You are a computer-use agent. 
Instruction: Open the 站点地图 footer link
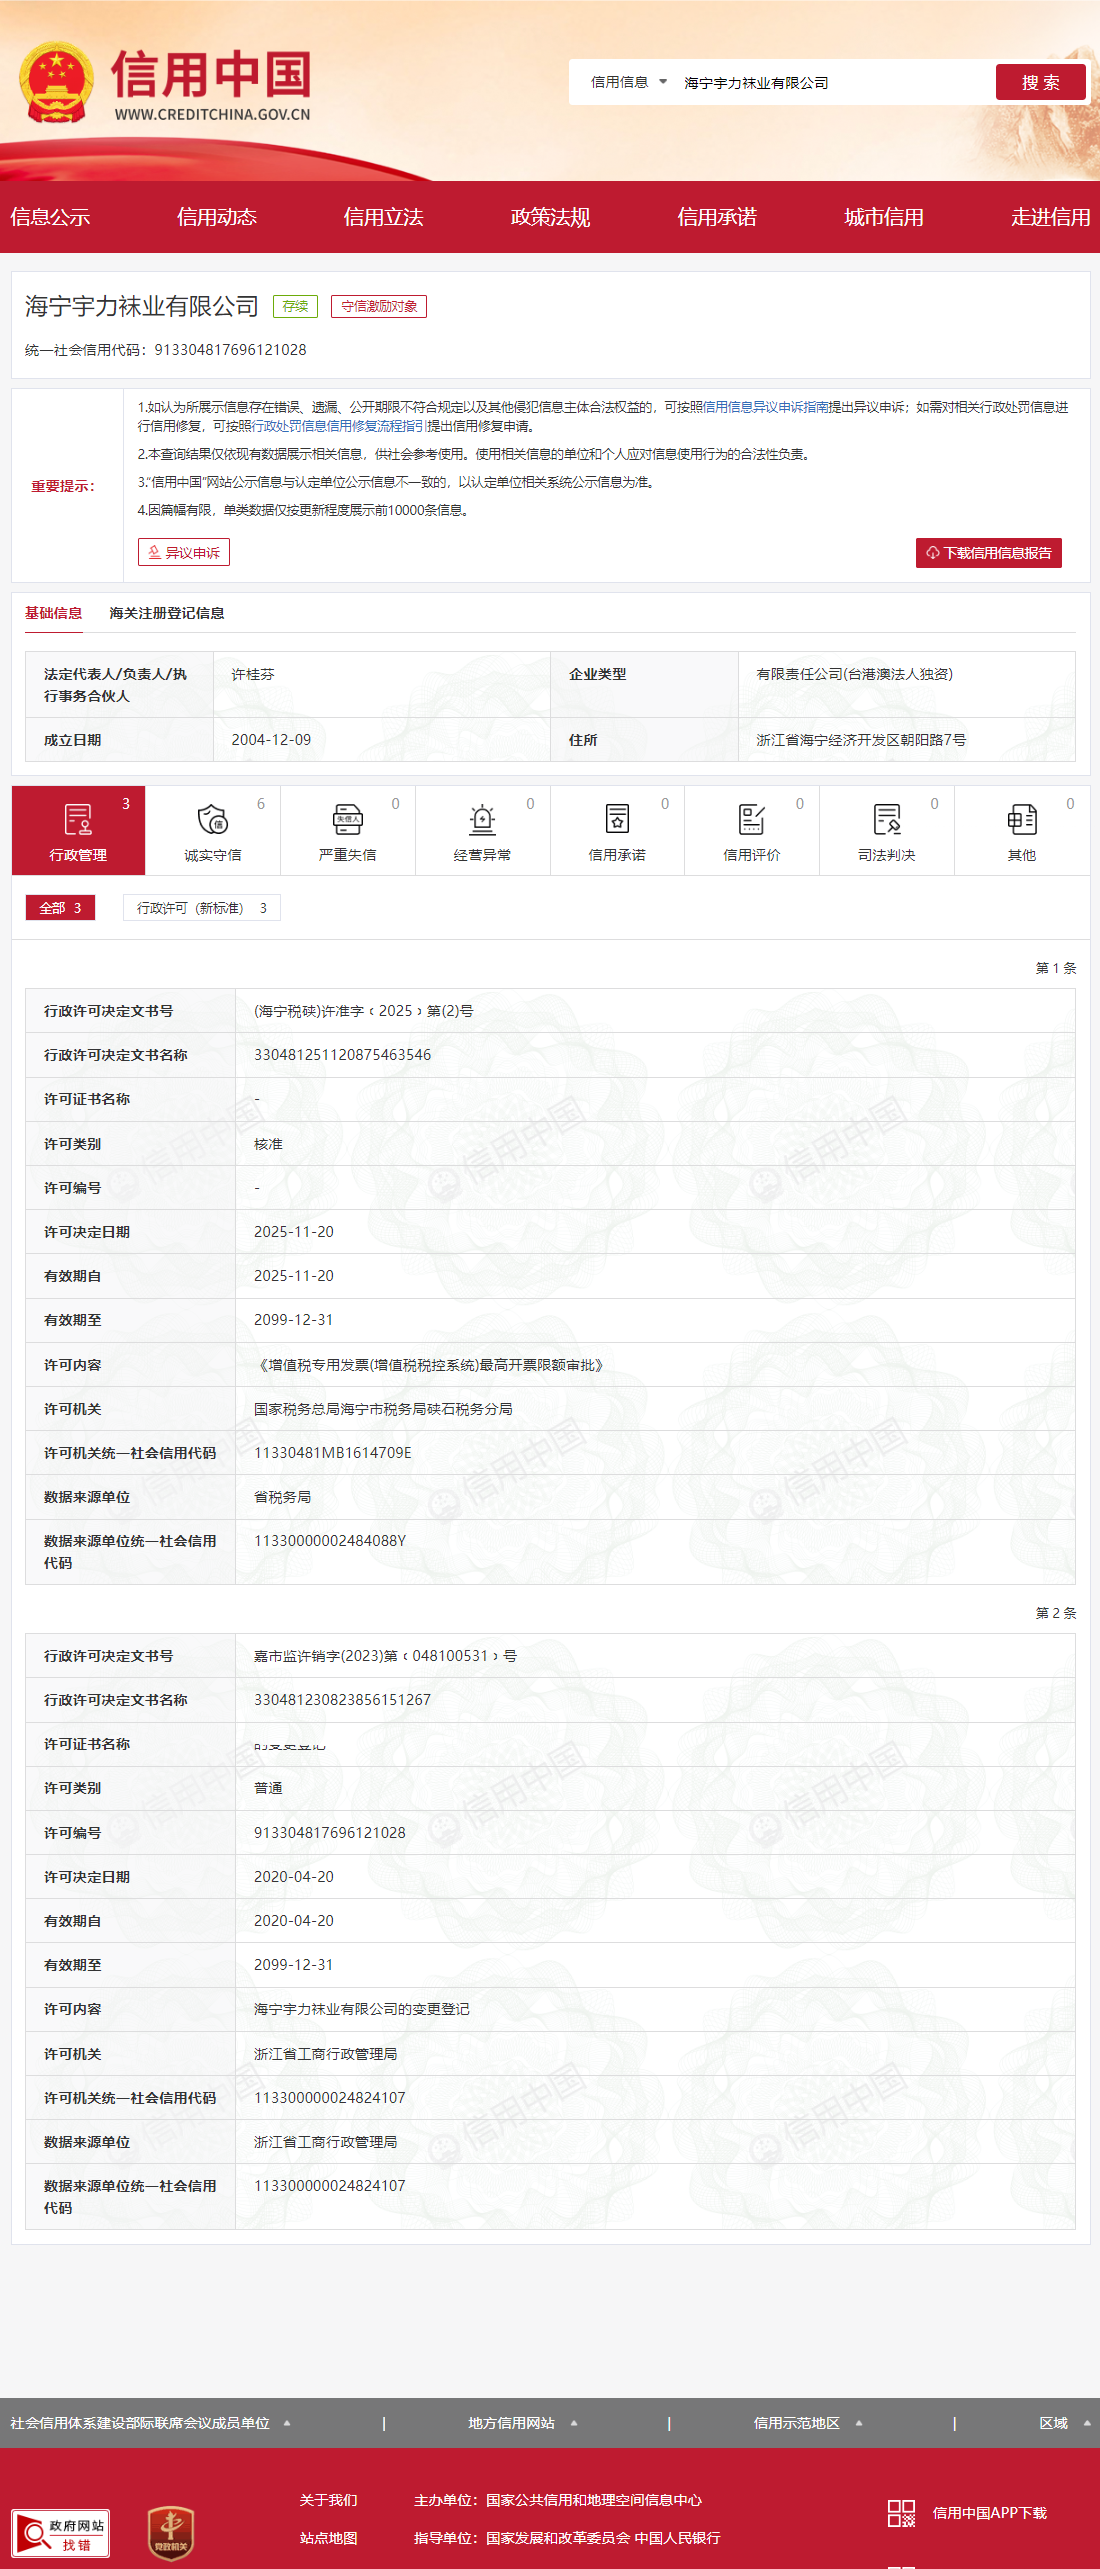(328, 2538)
